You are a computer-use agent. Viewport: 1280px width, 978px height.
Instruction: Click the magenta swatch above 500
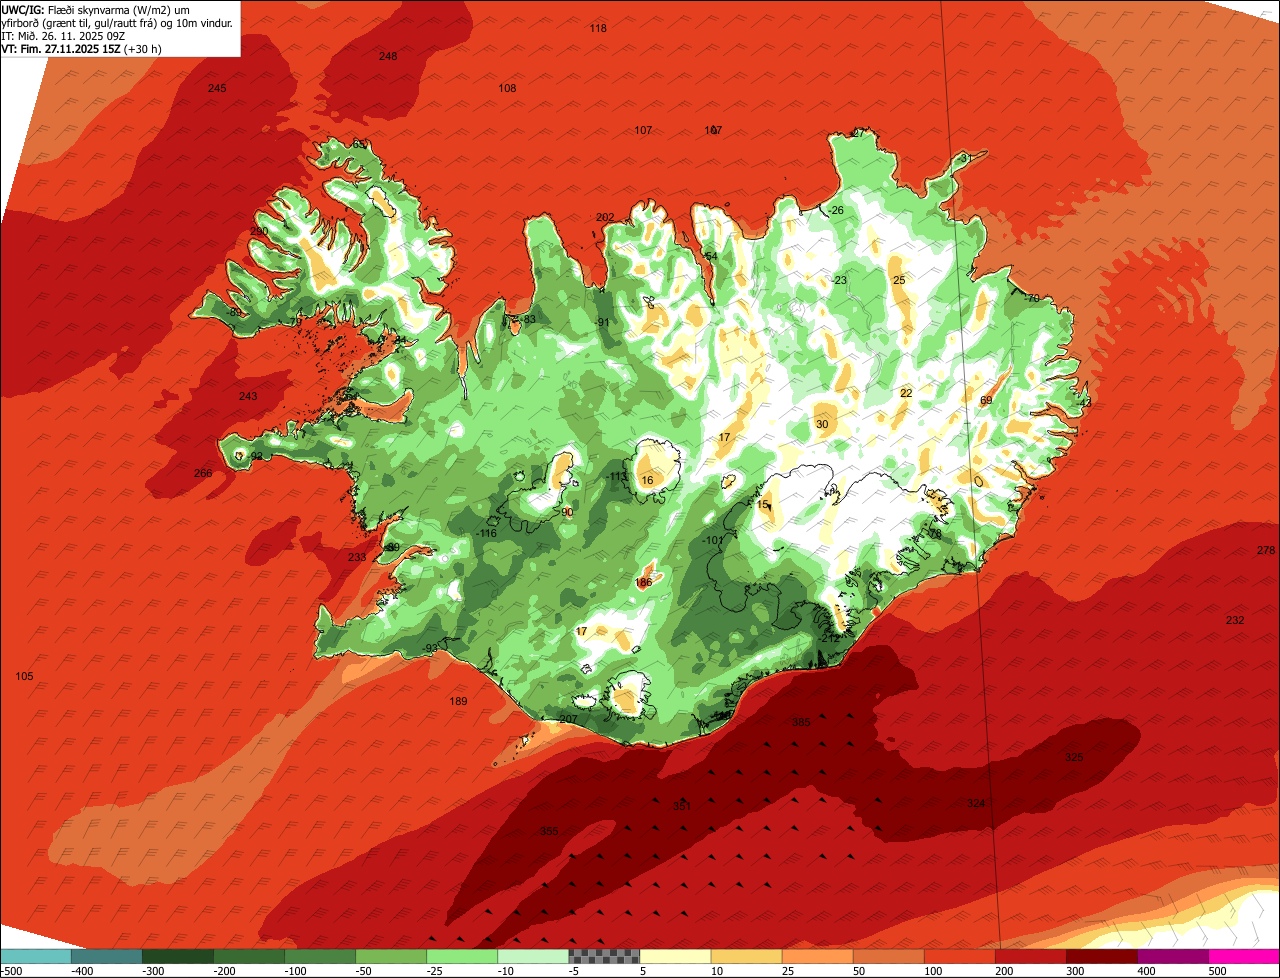coord(1244,956)
